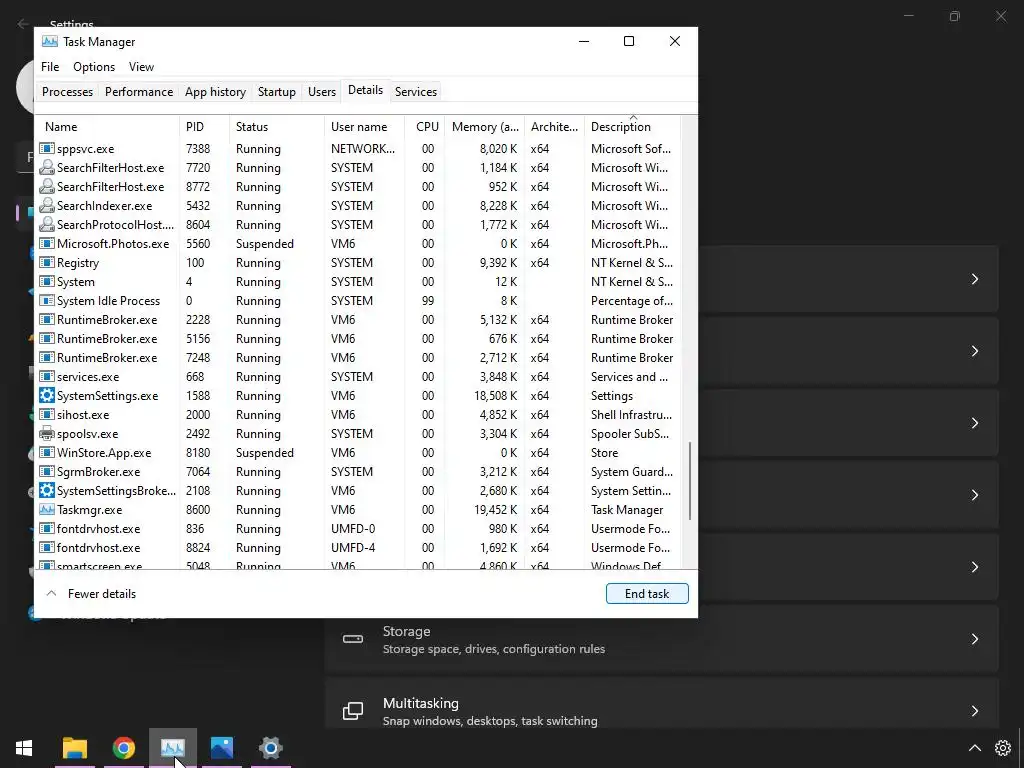
Task: Select the System process name
Action: point(76,282)
